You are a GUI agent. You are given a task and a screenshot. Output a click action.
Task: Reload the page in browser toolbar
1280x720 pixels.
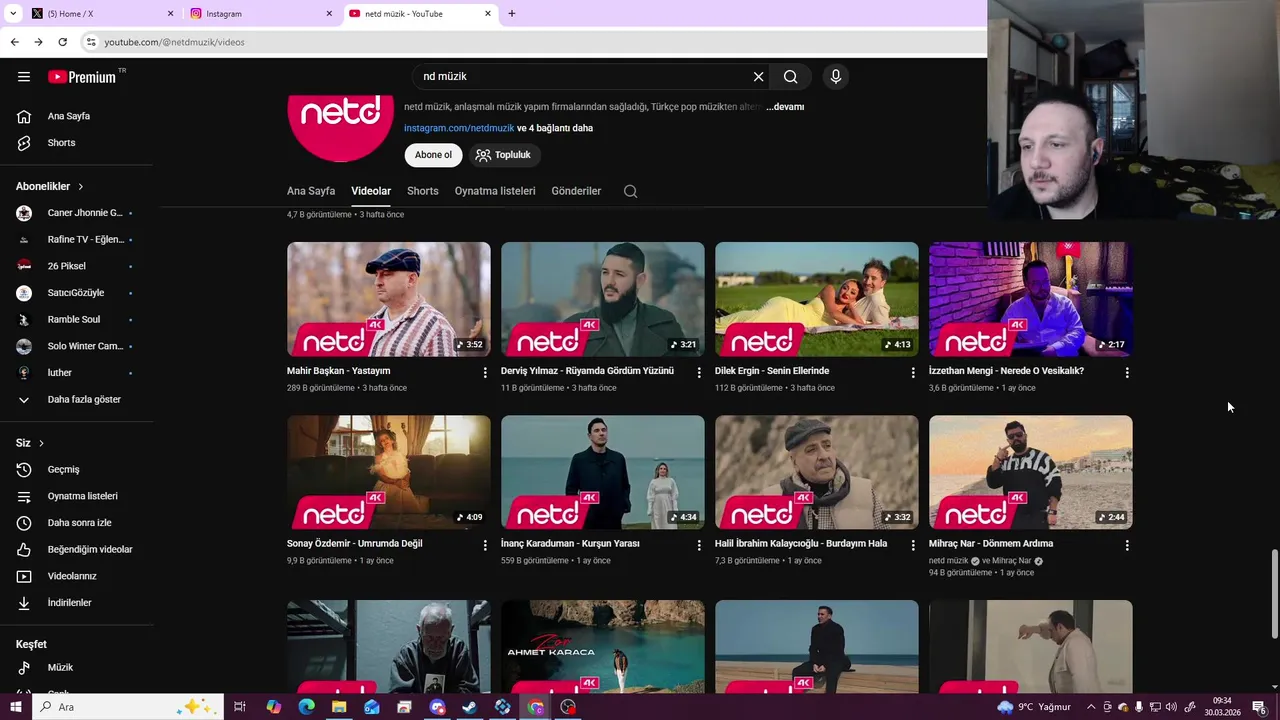point(62,42)
